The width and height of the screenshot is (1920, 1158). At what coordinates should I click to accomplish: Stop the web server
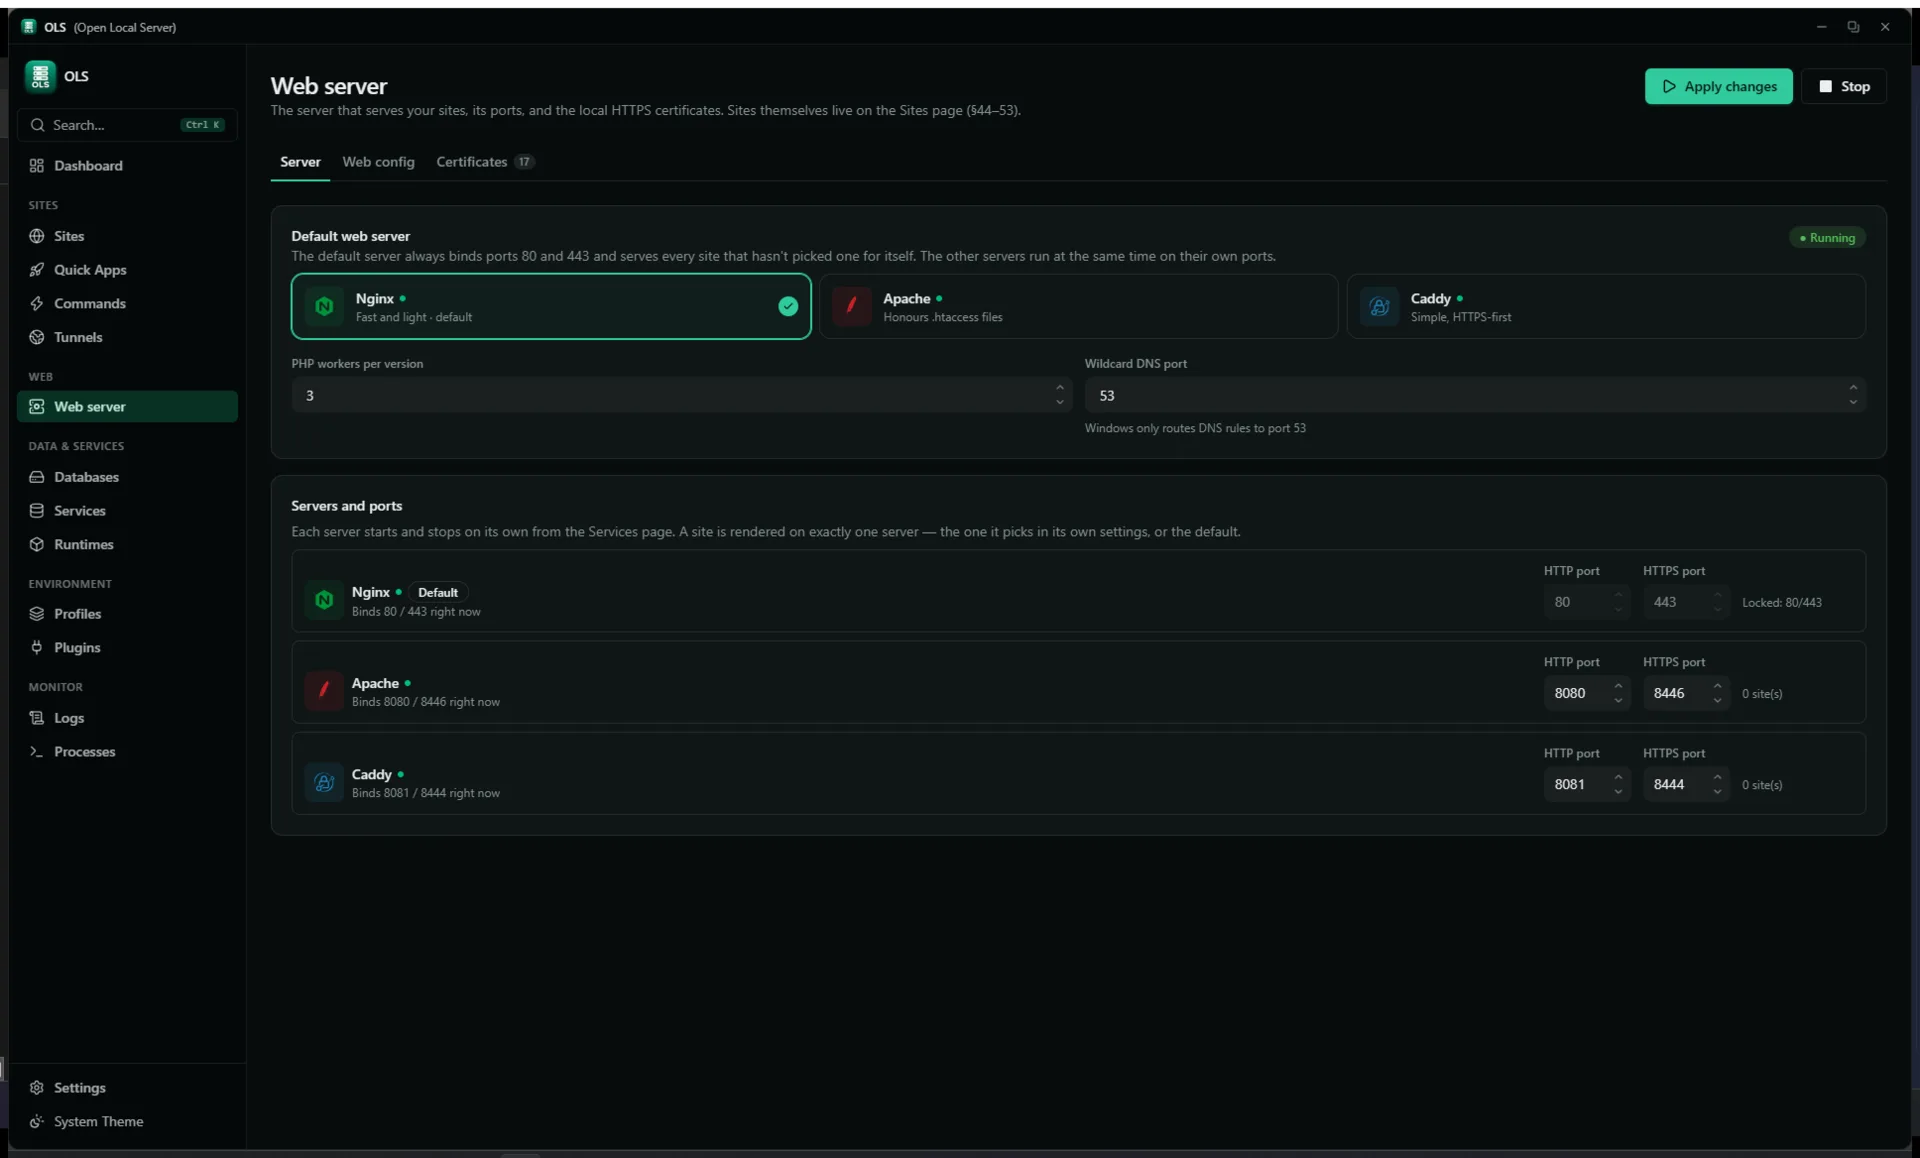[x=1844, y=87]
